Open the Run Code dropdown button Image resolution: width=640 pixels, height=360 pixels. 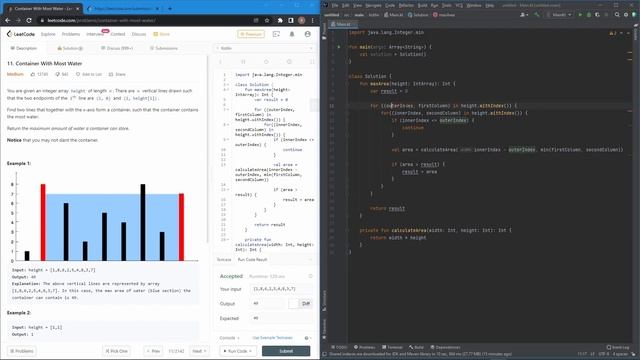(237, 351)
